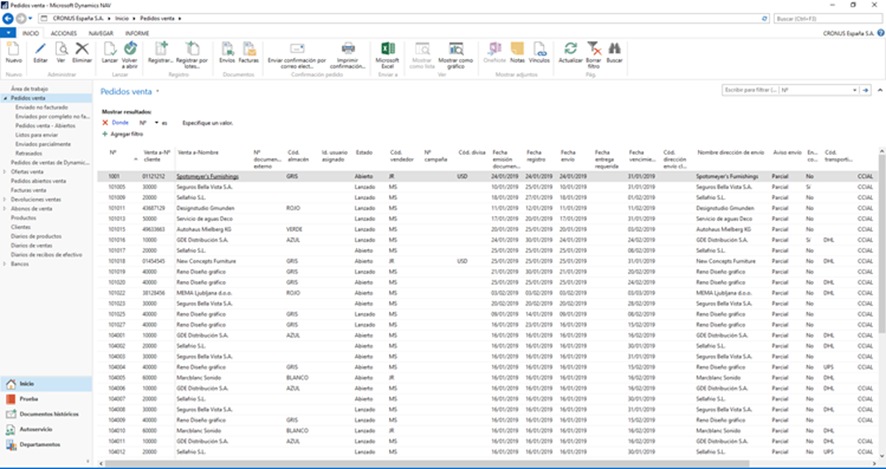Open Documentos históricos navigation section
Image resolution: width=886 pixels, height=469 pixels.
(x=46, y=414)
